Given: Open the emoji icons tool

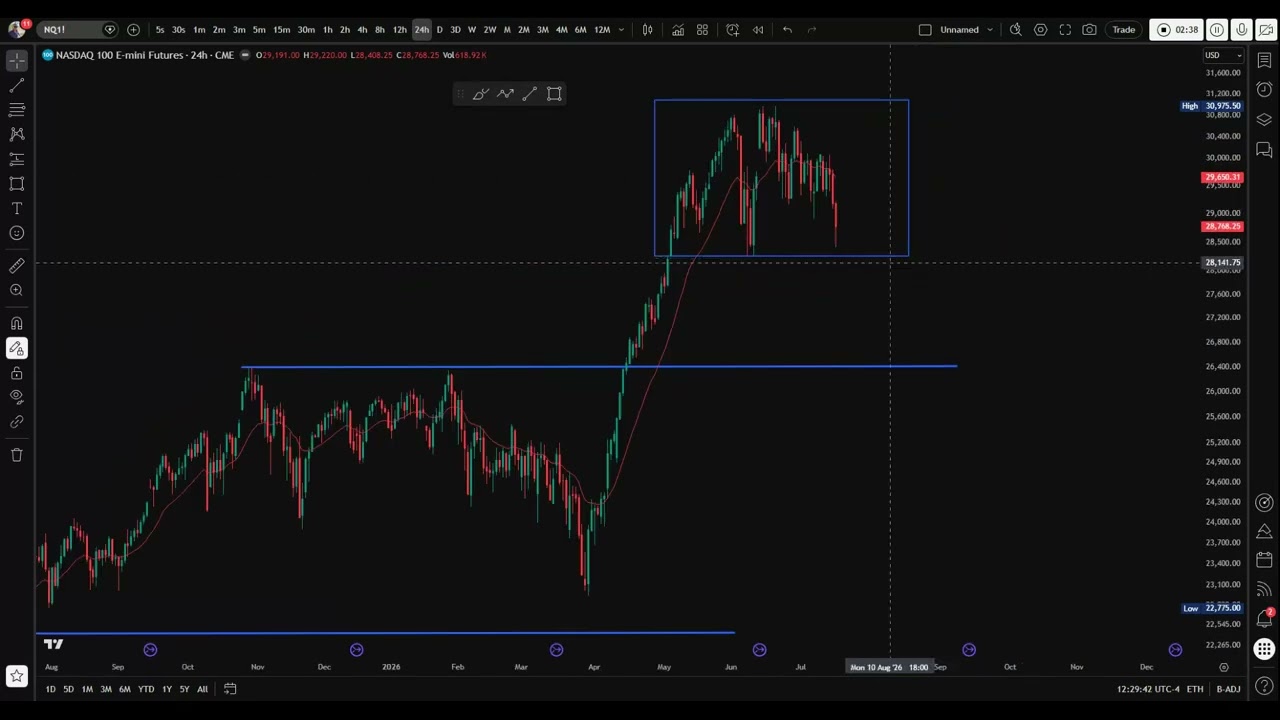Looking at the screenshot, I should click(x=17, y=233).
